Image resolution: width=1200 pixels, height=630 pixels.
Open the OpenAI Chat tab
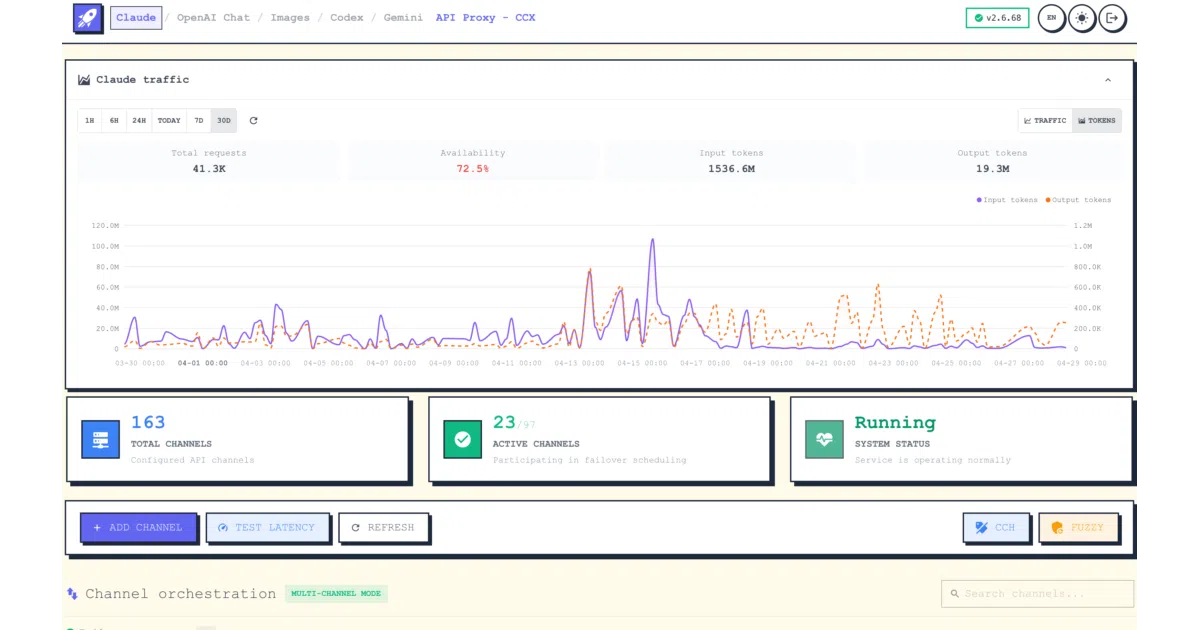coord(213,18)
